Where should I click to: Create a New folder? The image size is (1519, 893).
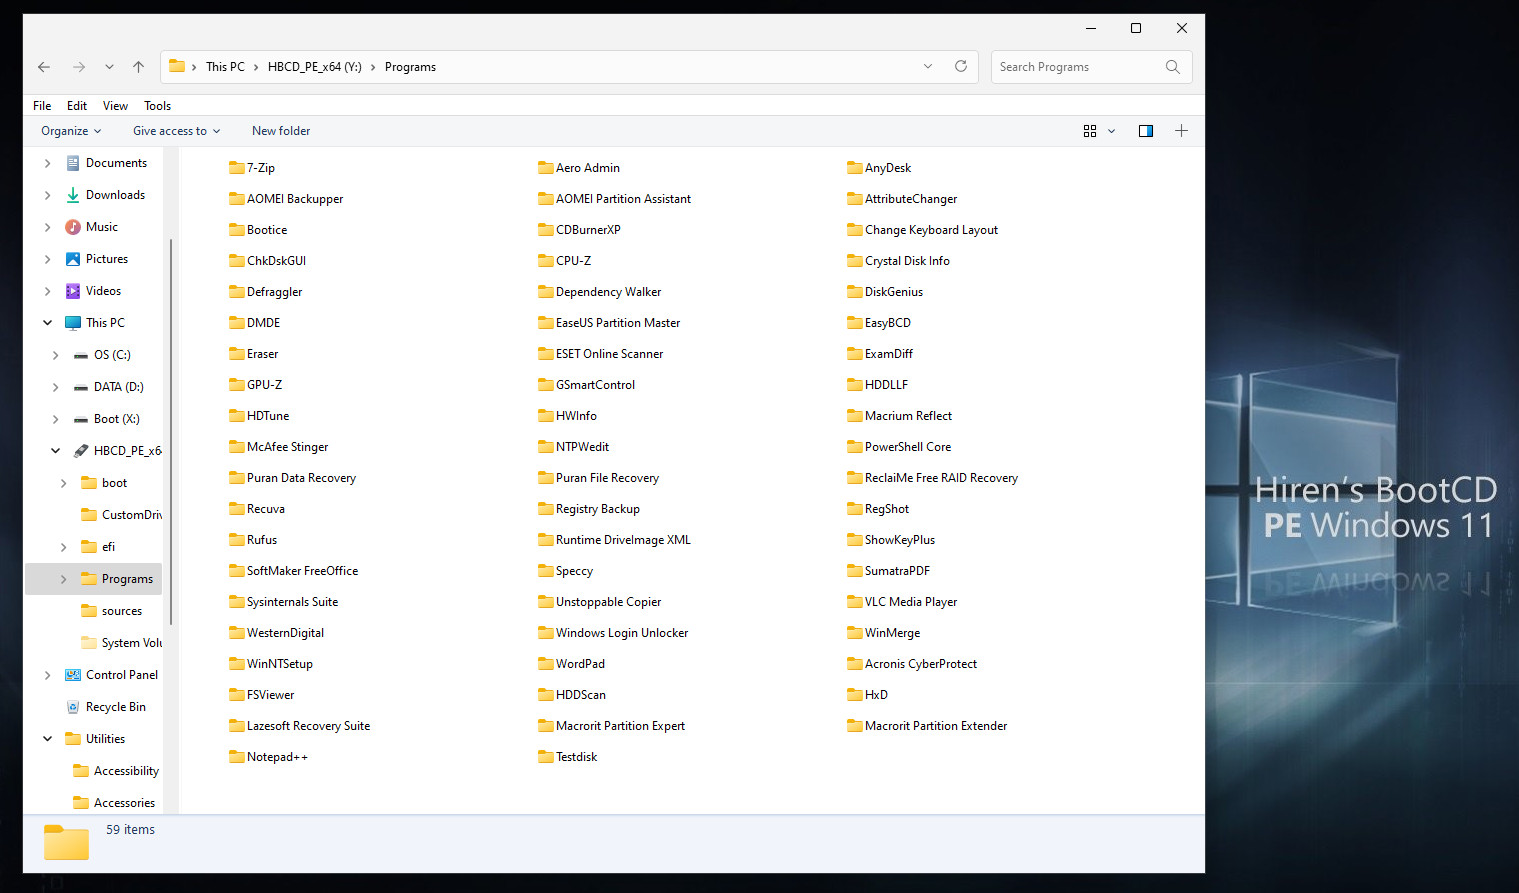pyautogui.click(x=280, y=130)
